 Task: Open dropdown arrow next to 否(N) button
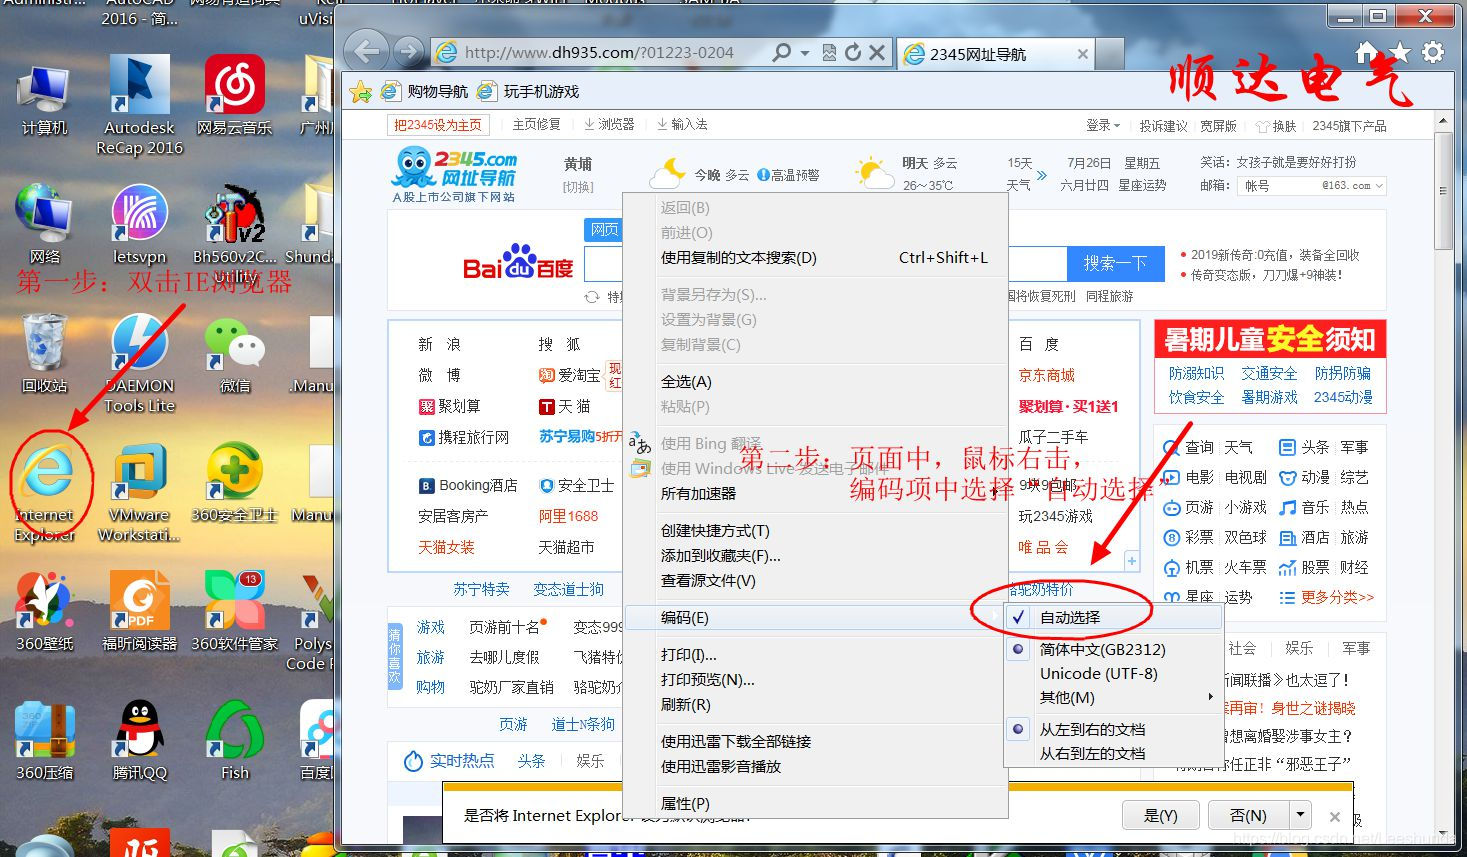1299,815
